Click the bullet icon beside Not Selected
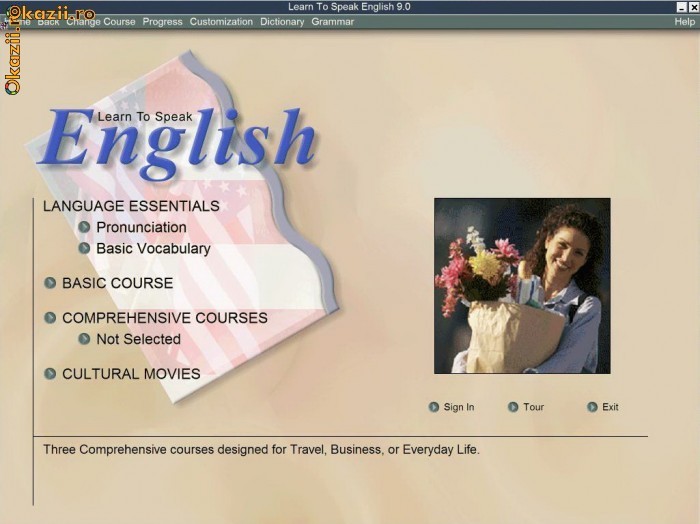This screenshot has width=700, height=524. 84,339
